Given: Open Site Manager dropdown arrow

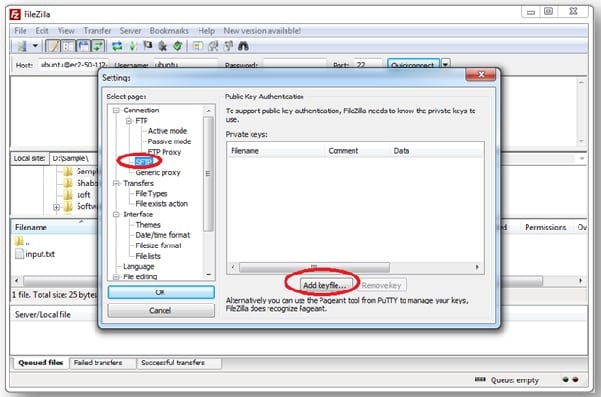Looking at the screenshot, I should (x=35, y=46).
